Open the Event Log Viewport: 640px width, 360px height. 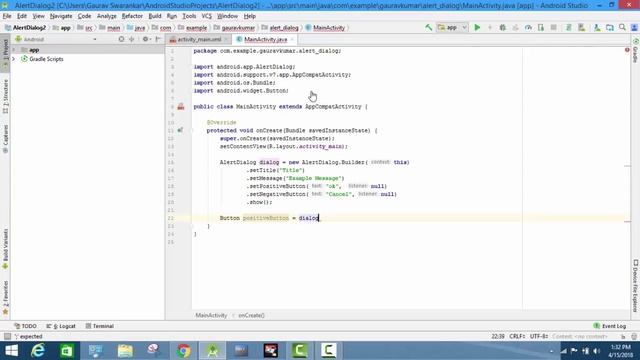[609, 326]
